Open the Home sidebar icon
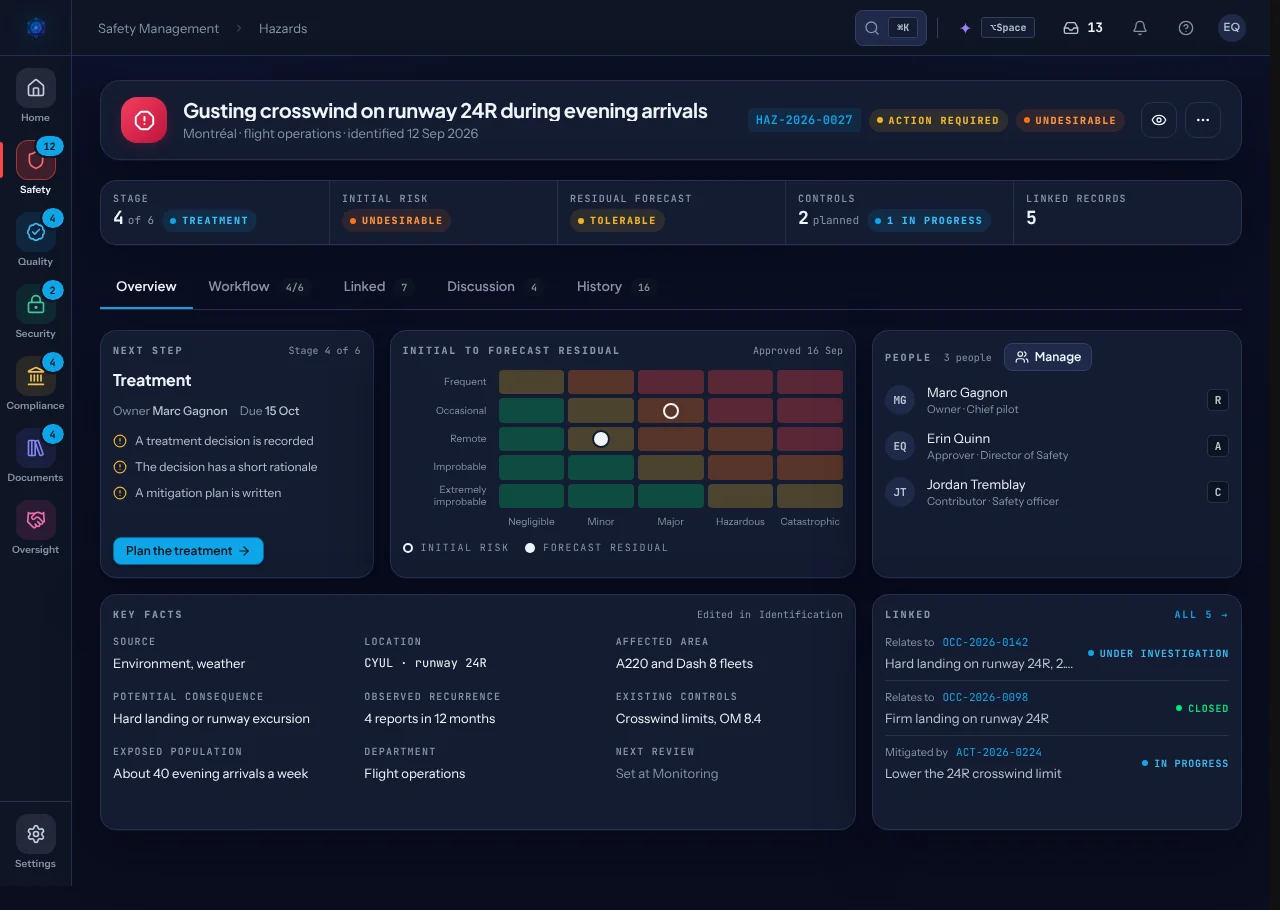The image size is (1280, 910). point(36,88)
